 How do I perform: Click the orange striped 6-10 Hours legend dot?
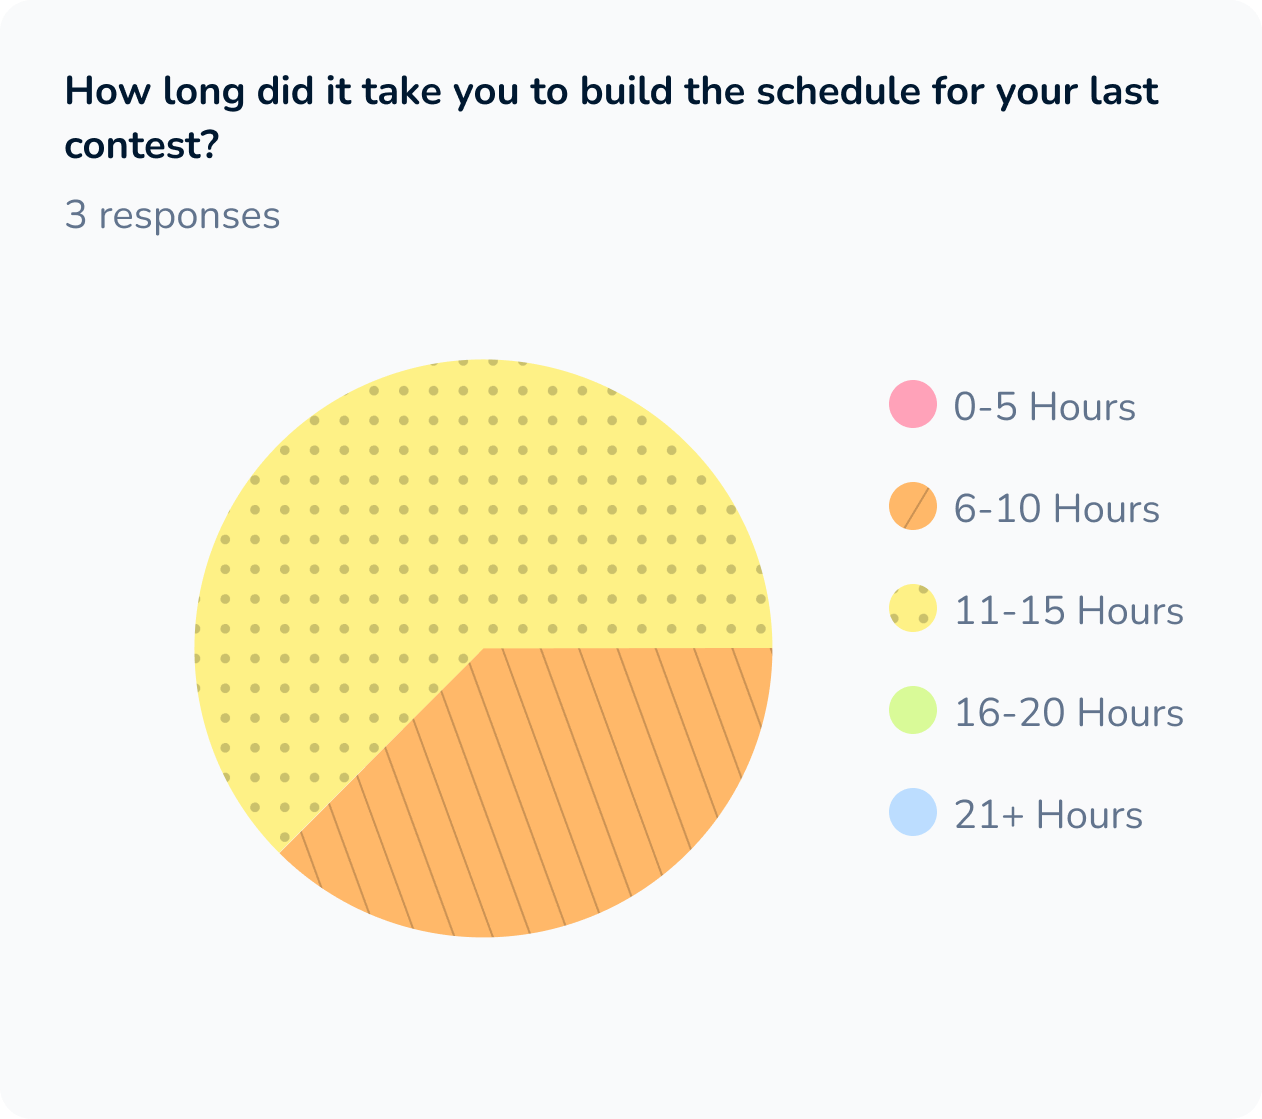click(x=912, y=507)
